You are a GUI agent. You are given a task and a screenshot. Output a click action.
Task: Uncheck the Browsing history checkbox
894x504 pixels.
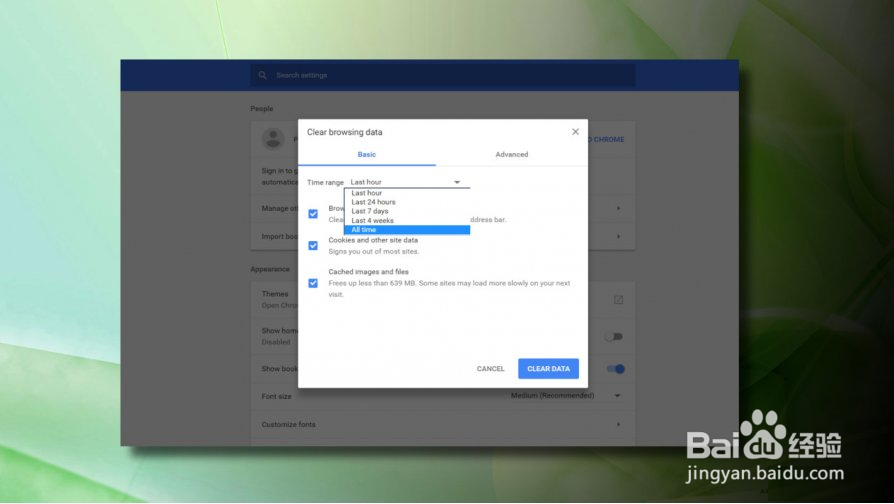(x=313, y=214)
